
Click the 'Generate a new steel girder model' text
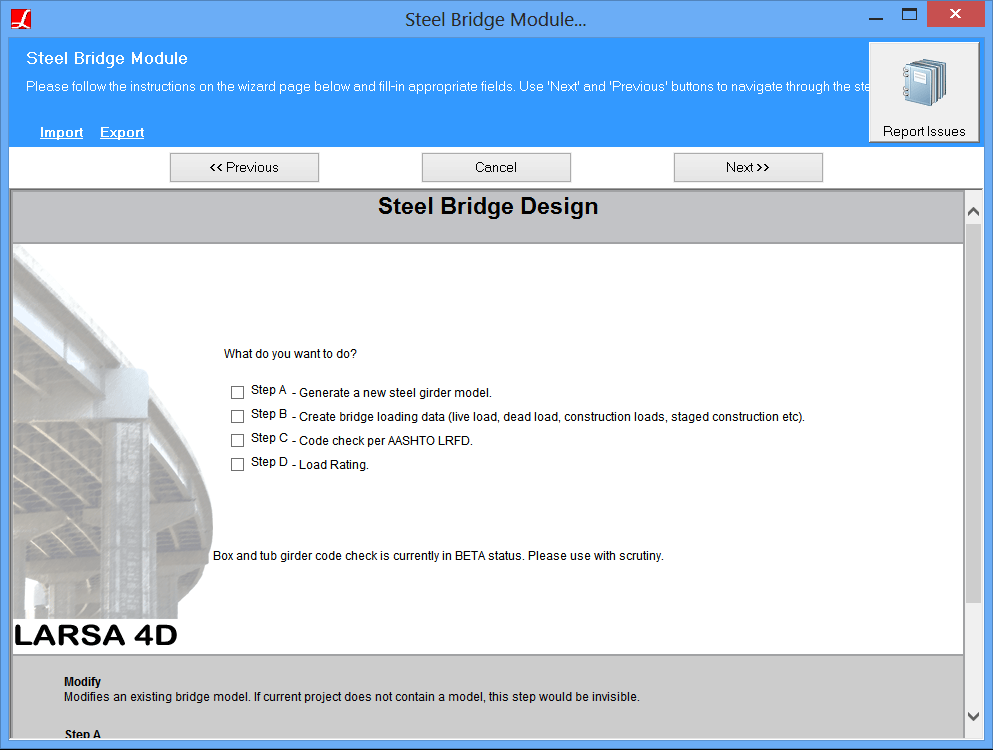[395, 393]
